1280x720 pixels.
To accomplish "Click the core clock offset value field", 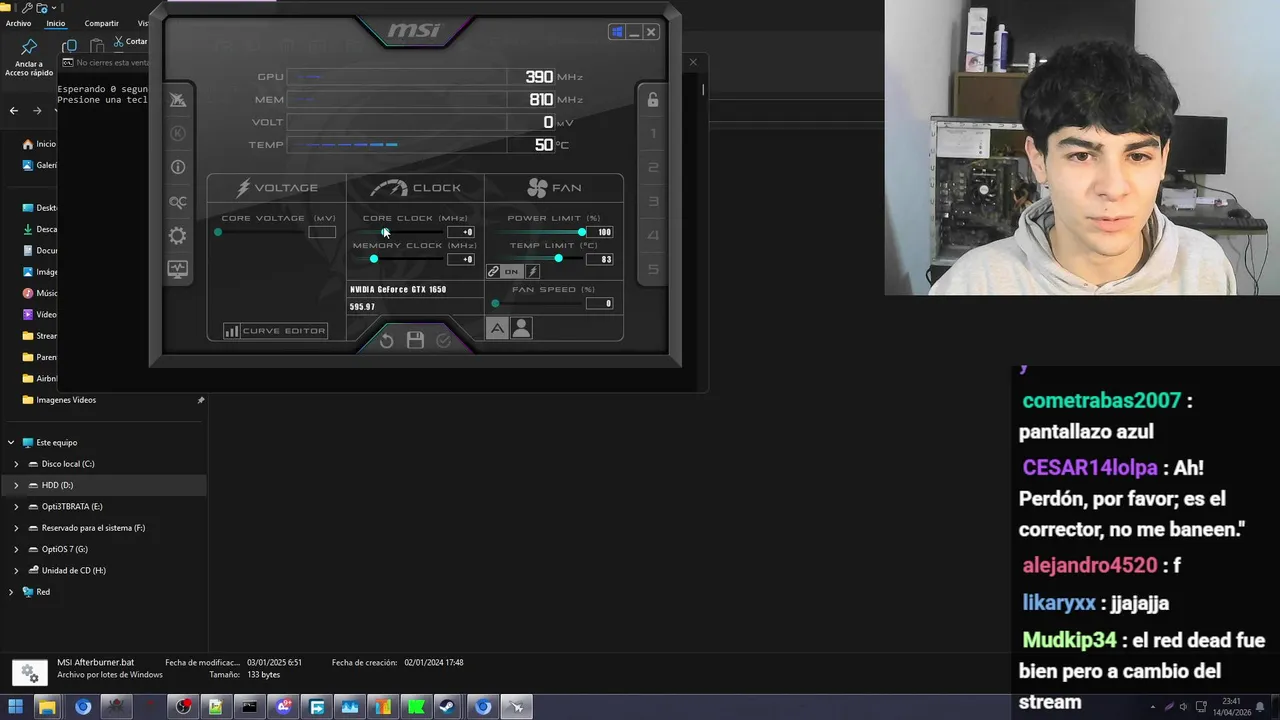I will pyautogui.click(x=460, y=232).
